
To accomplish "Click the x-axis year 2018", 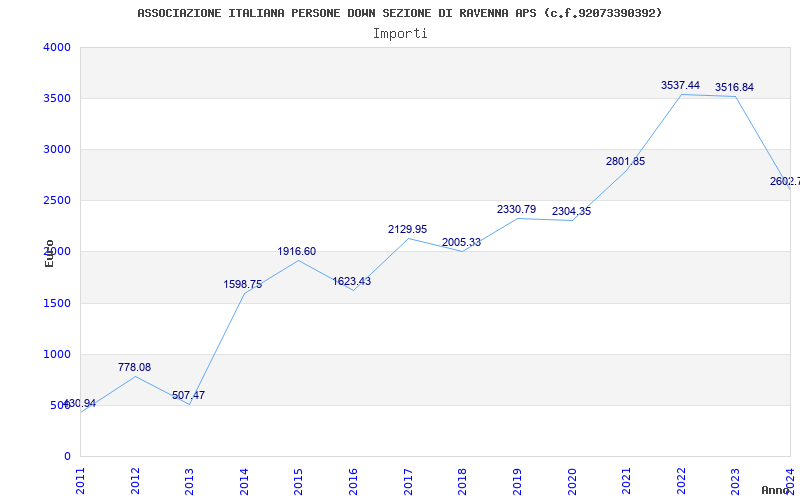I will tap(462, 481).
